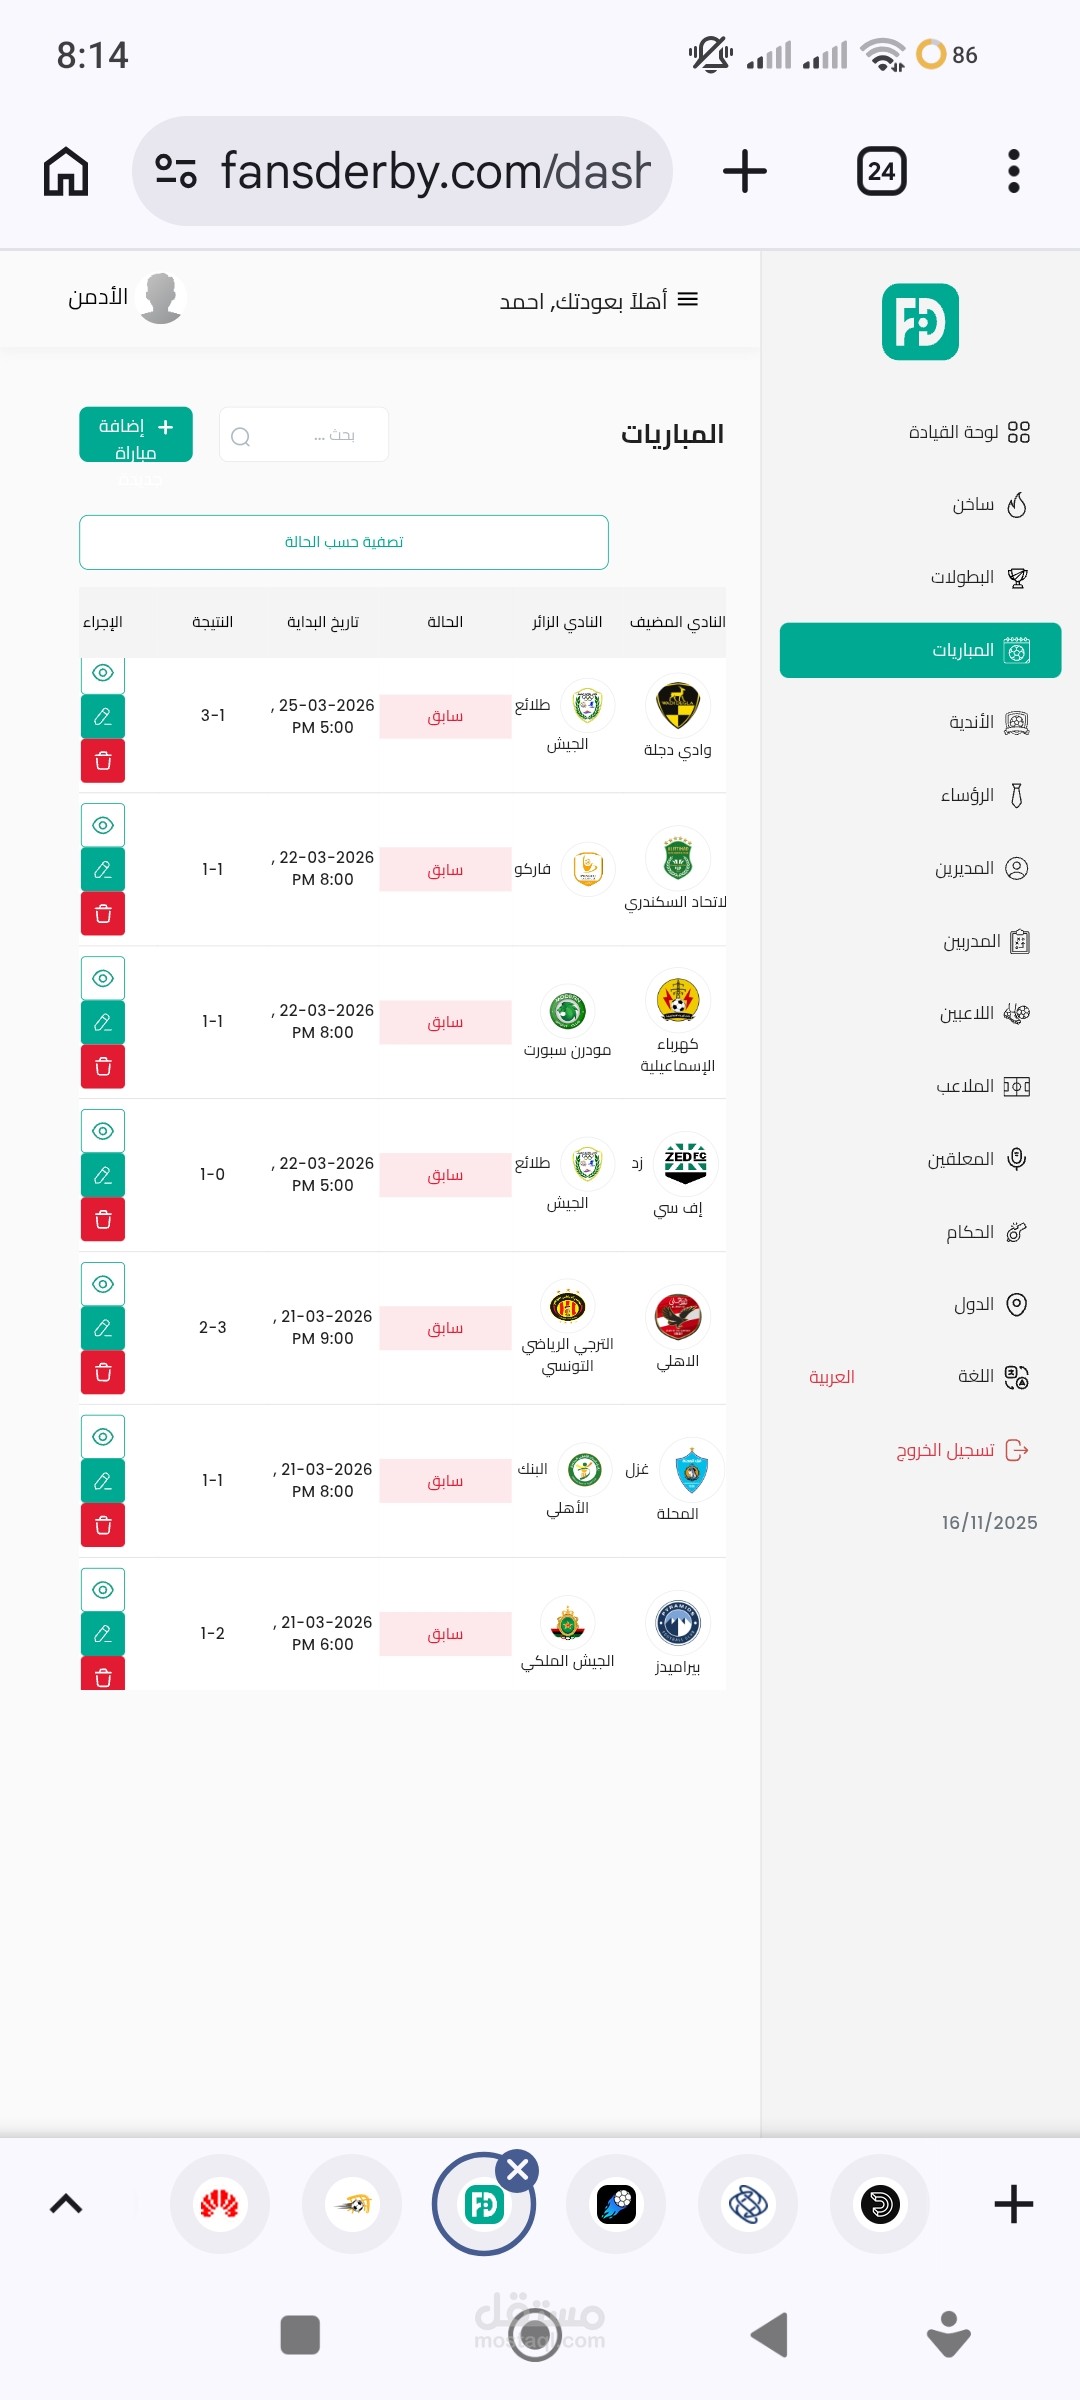View details of the وادي دجلة match (eye icon)
Image resolution: width=1080 pixels, height=2400 pixels.
(103, 673)
